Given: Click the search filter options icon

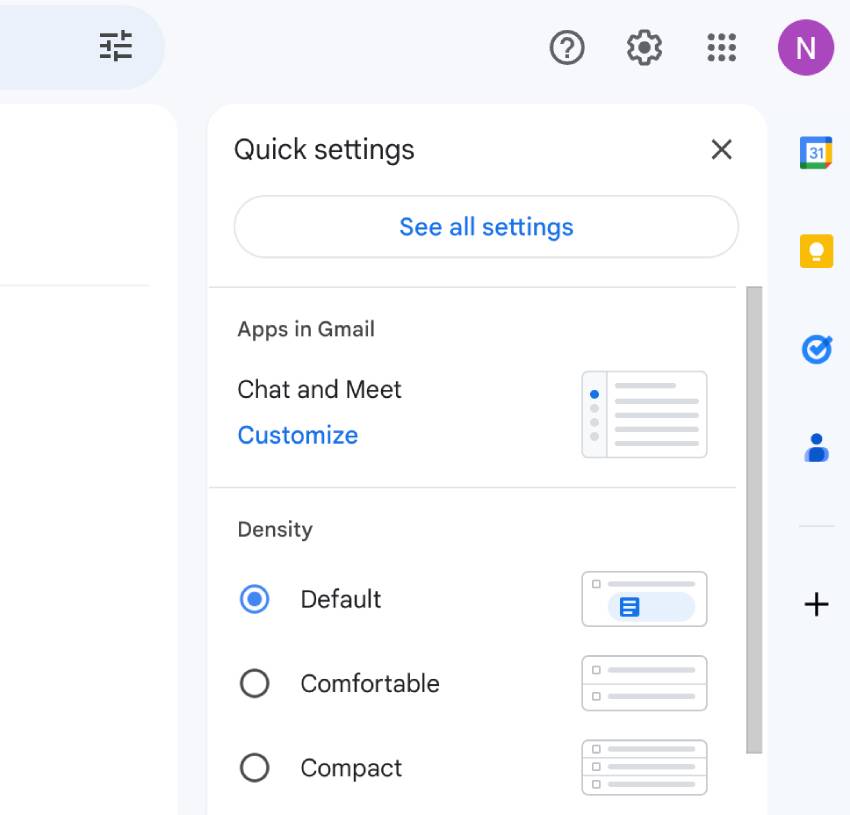Looking at the screenshot, I should click(x=117, y=46).
